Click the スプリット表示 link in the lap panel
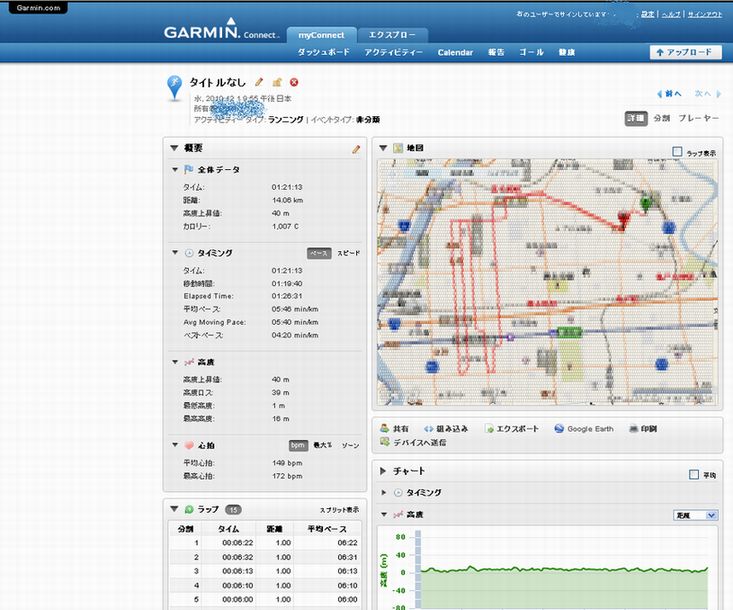The image size is (733, 610). 339,510
